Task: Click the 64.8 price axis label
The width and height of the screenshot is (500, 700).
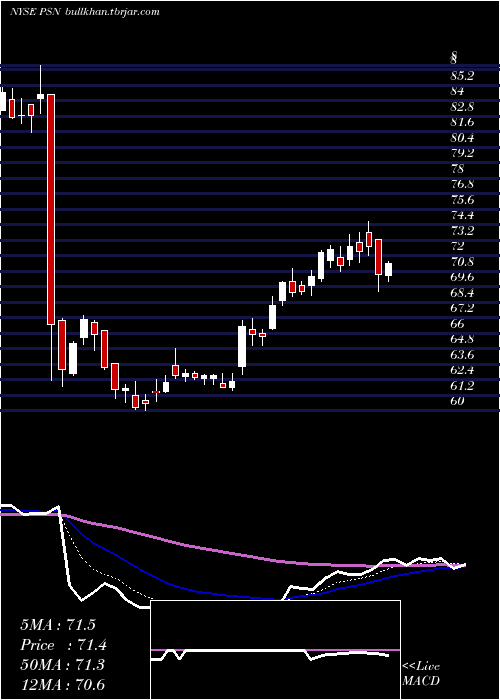Action: [462, 340]
